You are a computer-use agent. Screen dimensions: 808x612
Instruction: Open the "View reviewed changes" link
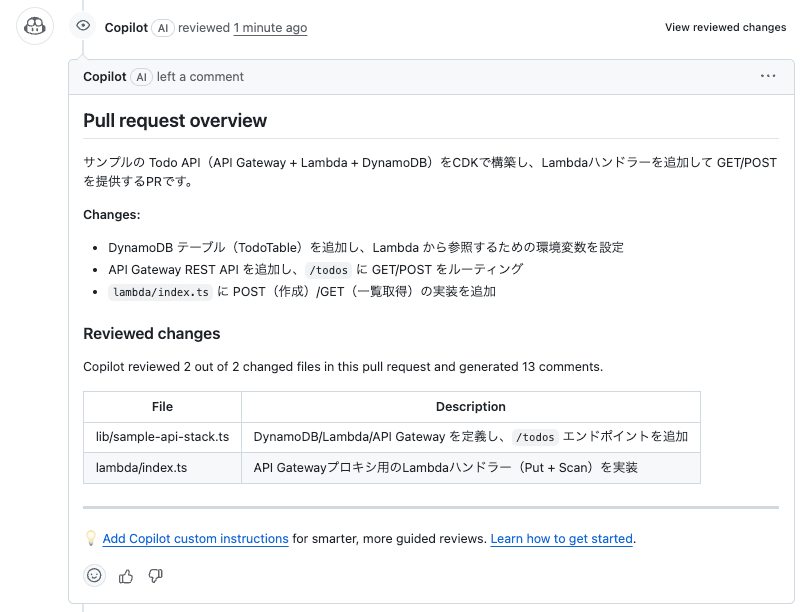[x=725, y=28]
